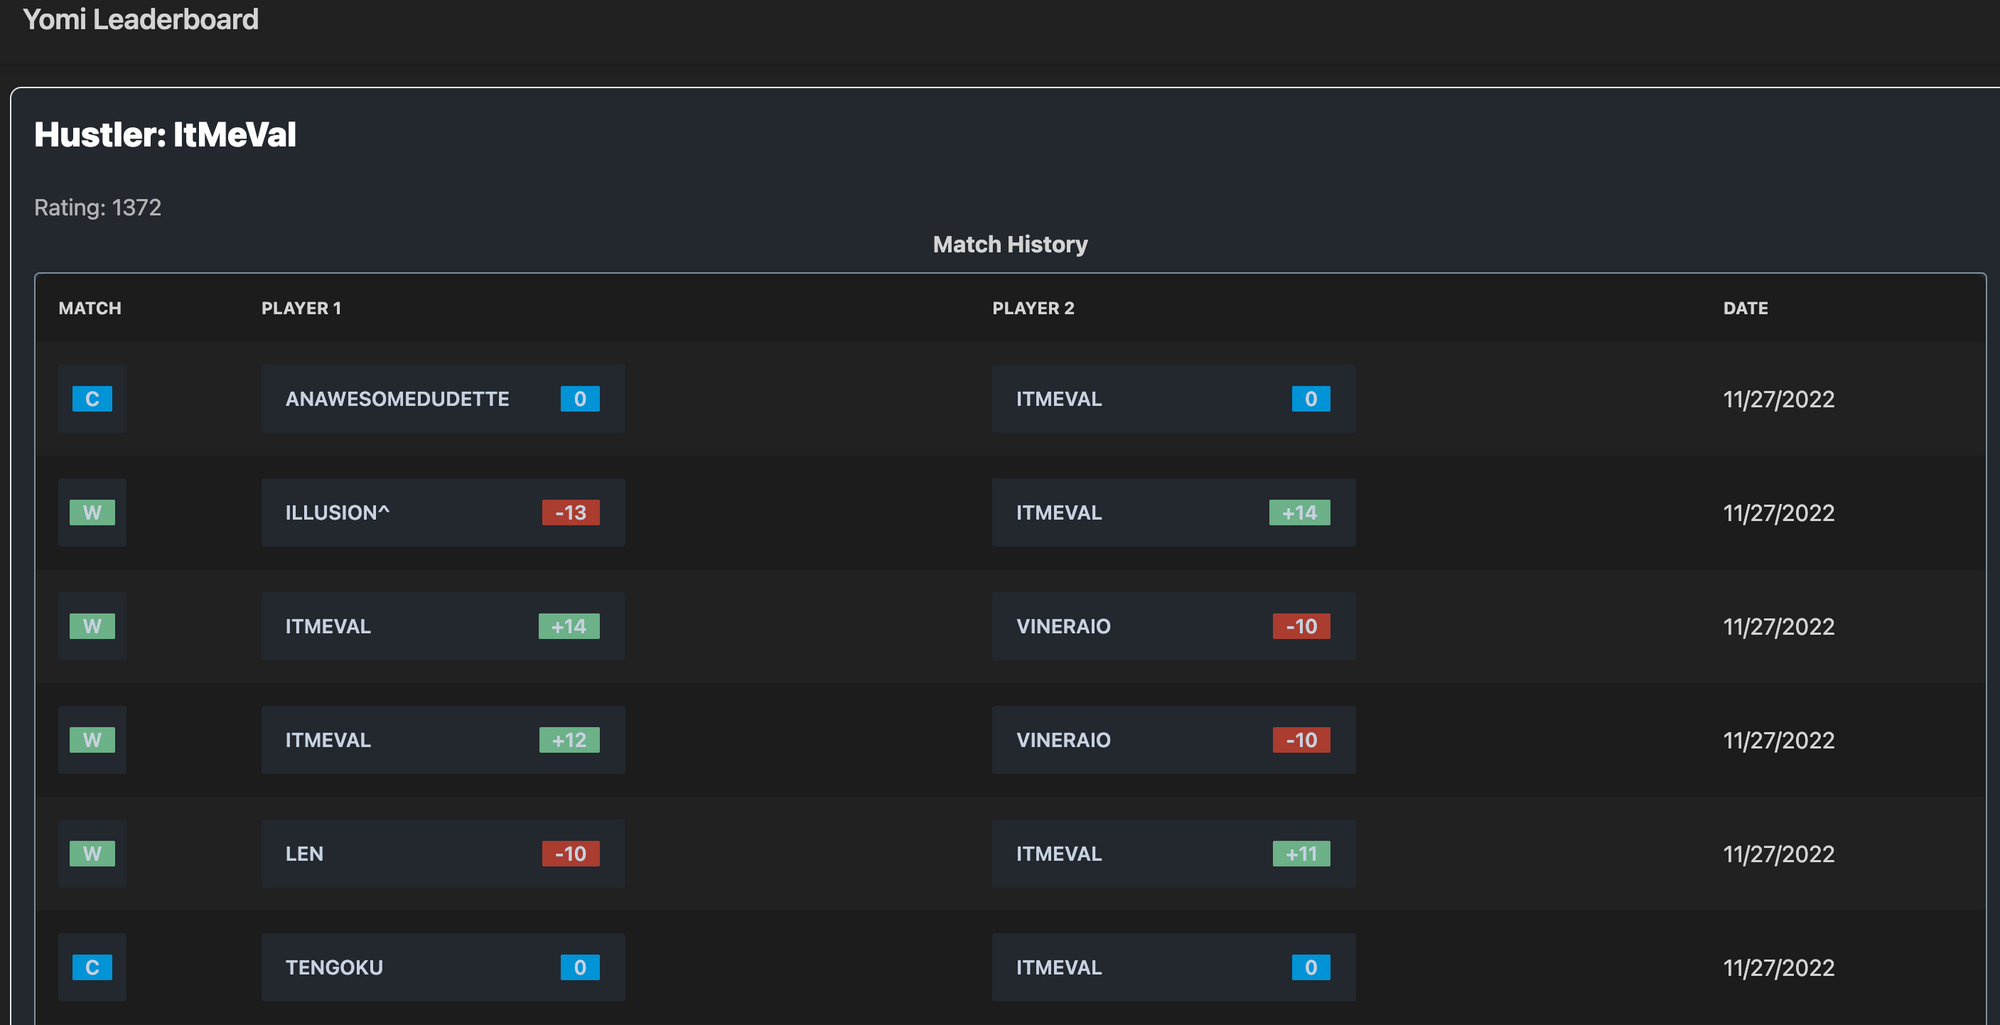Select the LEN player name

(304, 854)
